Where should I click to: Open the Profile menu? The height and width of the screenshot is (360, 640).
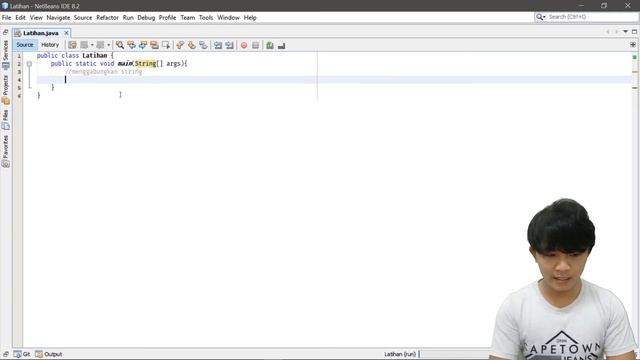(x=167, y=18)
